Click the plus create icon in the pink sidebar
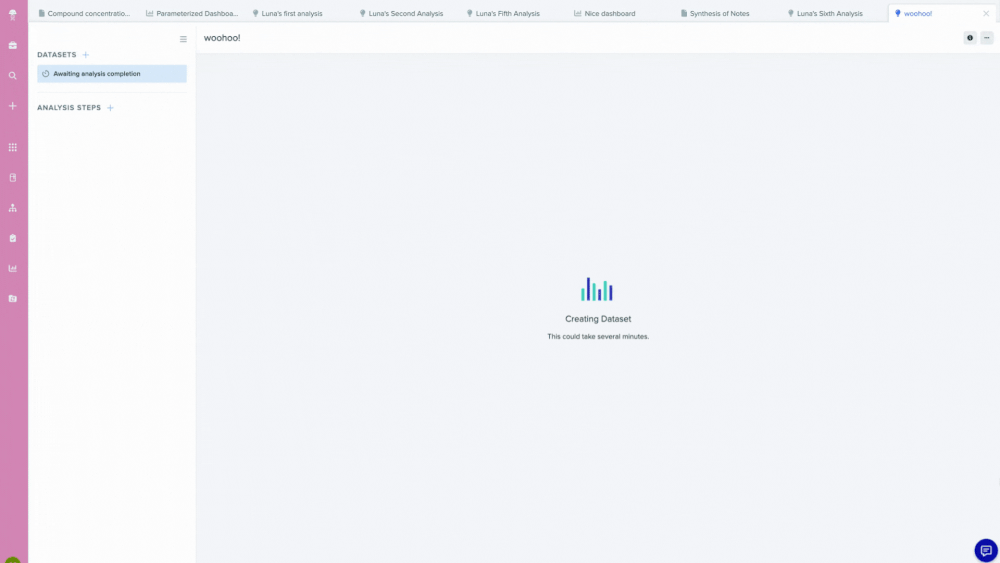 13,106
